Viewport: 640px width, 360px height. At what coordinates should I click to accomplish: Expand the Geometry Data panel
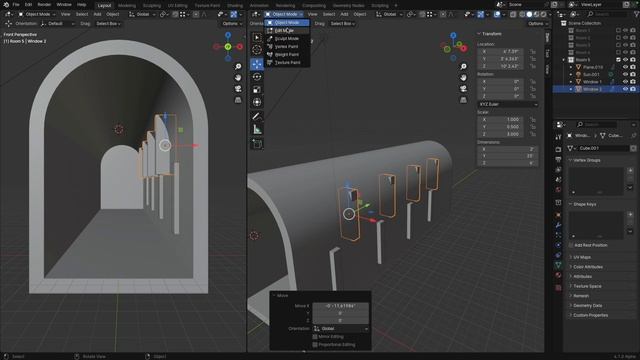tap(588, 305)
